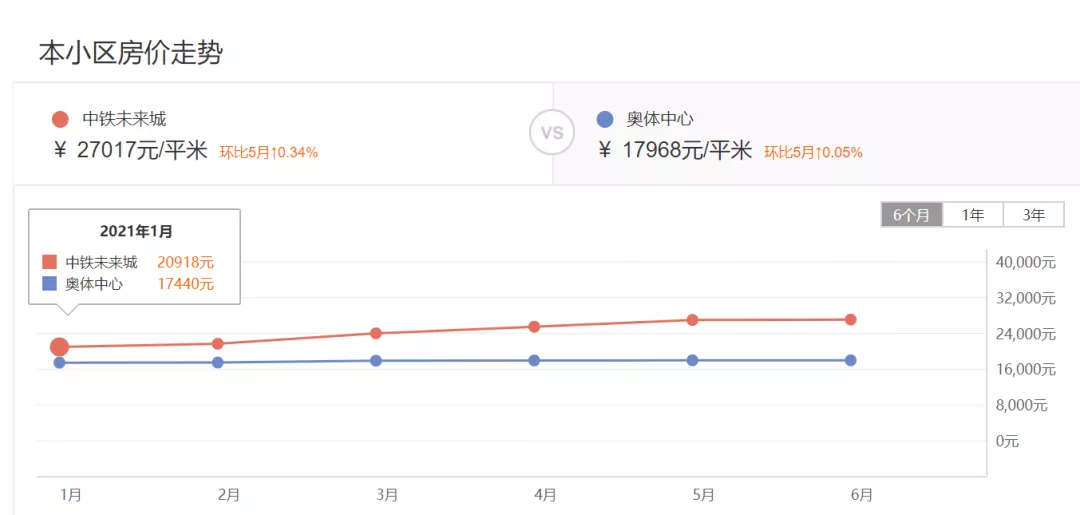This screenshot has width=1080, height=515.
Task: Click the red dot beside 中铁未来城 header
Action: pyautogui.click(x=60, y=120)
